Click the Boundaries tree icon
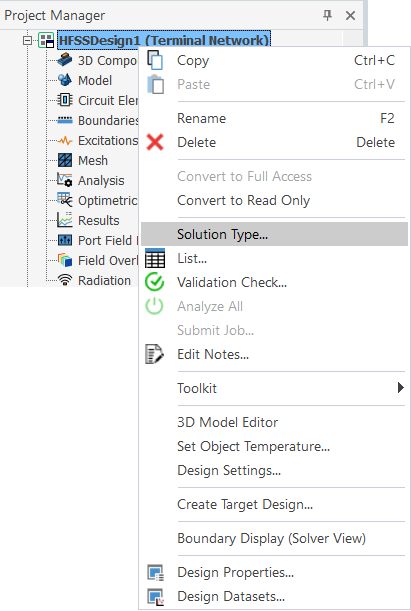The height and width of the screenshot is (611, 411). [x=65, y=120]
